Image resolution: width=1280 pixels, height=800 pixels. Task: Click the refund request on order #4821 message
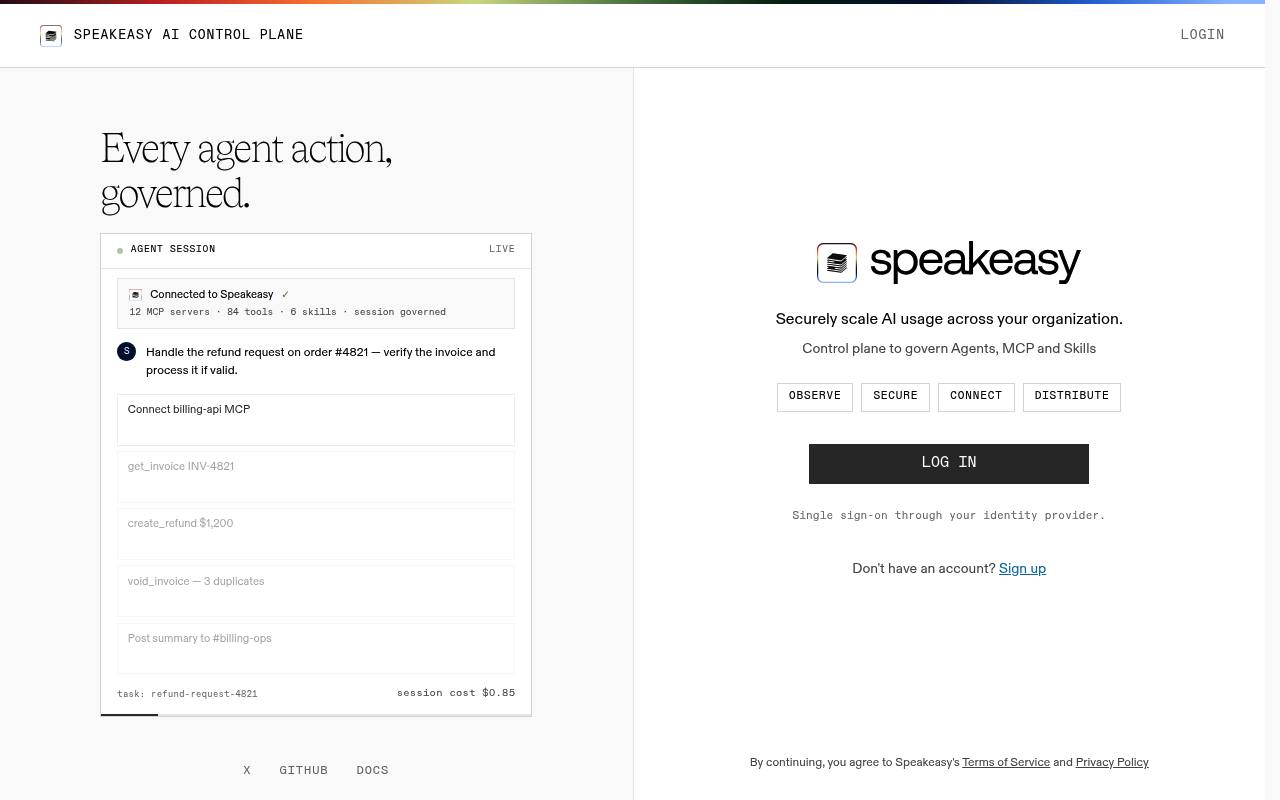pyautogui.click(x=321, y=361)
